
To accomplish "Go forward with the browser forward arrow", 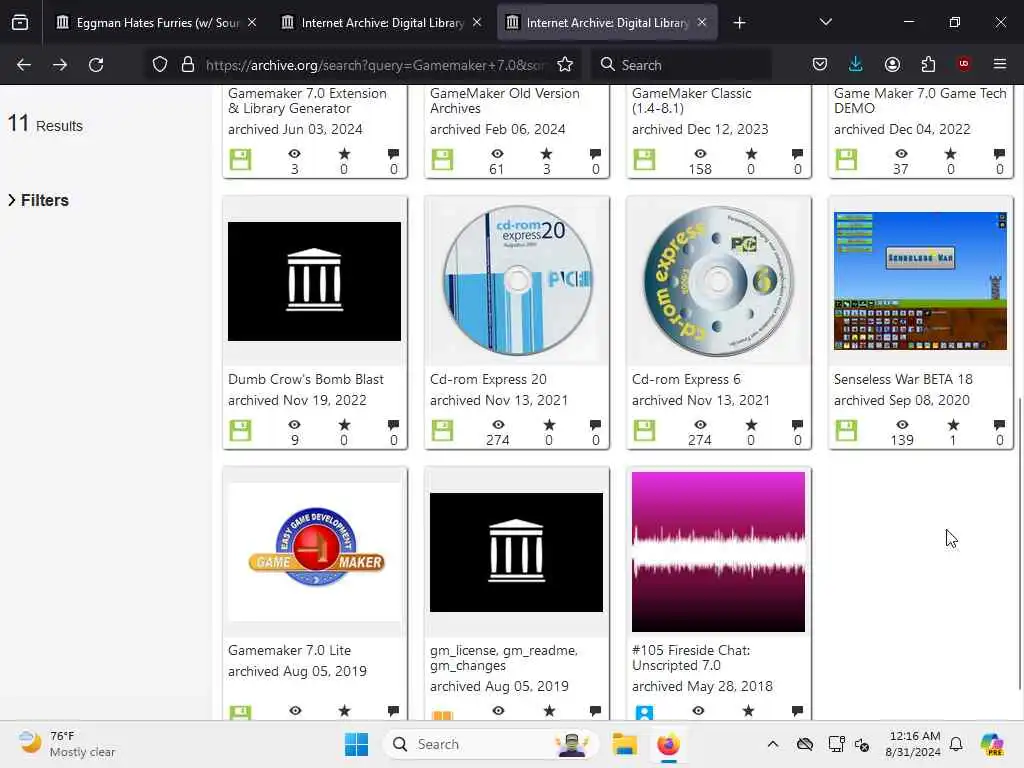I will click(x=59, y=65).
